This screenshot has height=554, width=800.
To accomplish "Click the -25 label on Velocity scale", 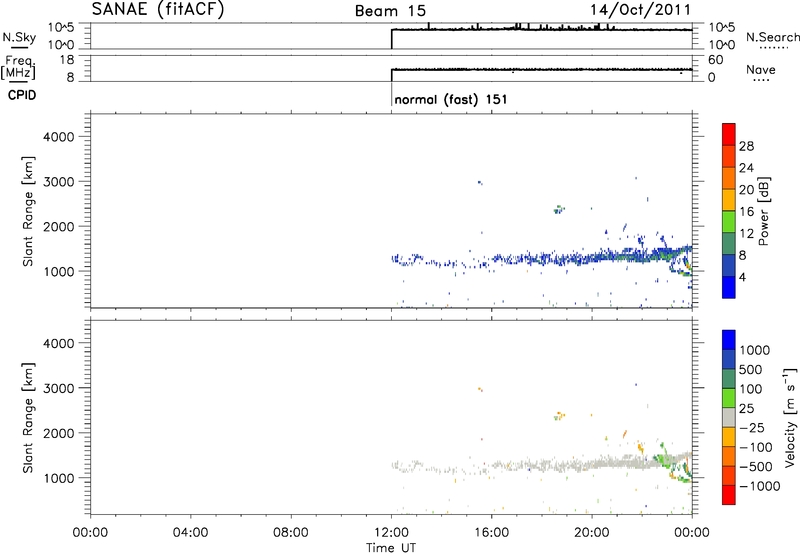I will 752,428.
